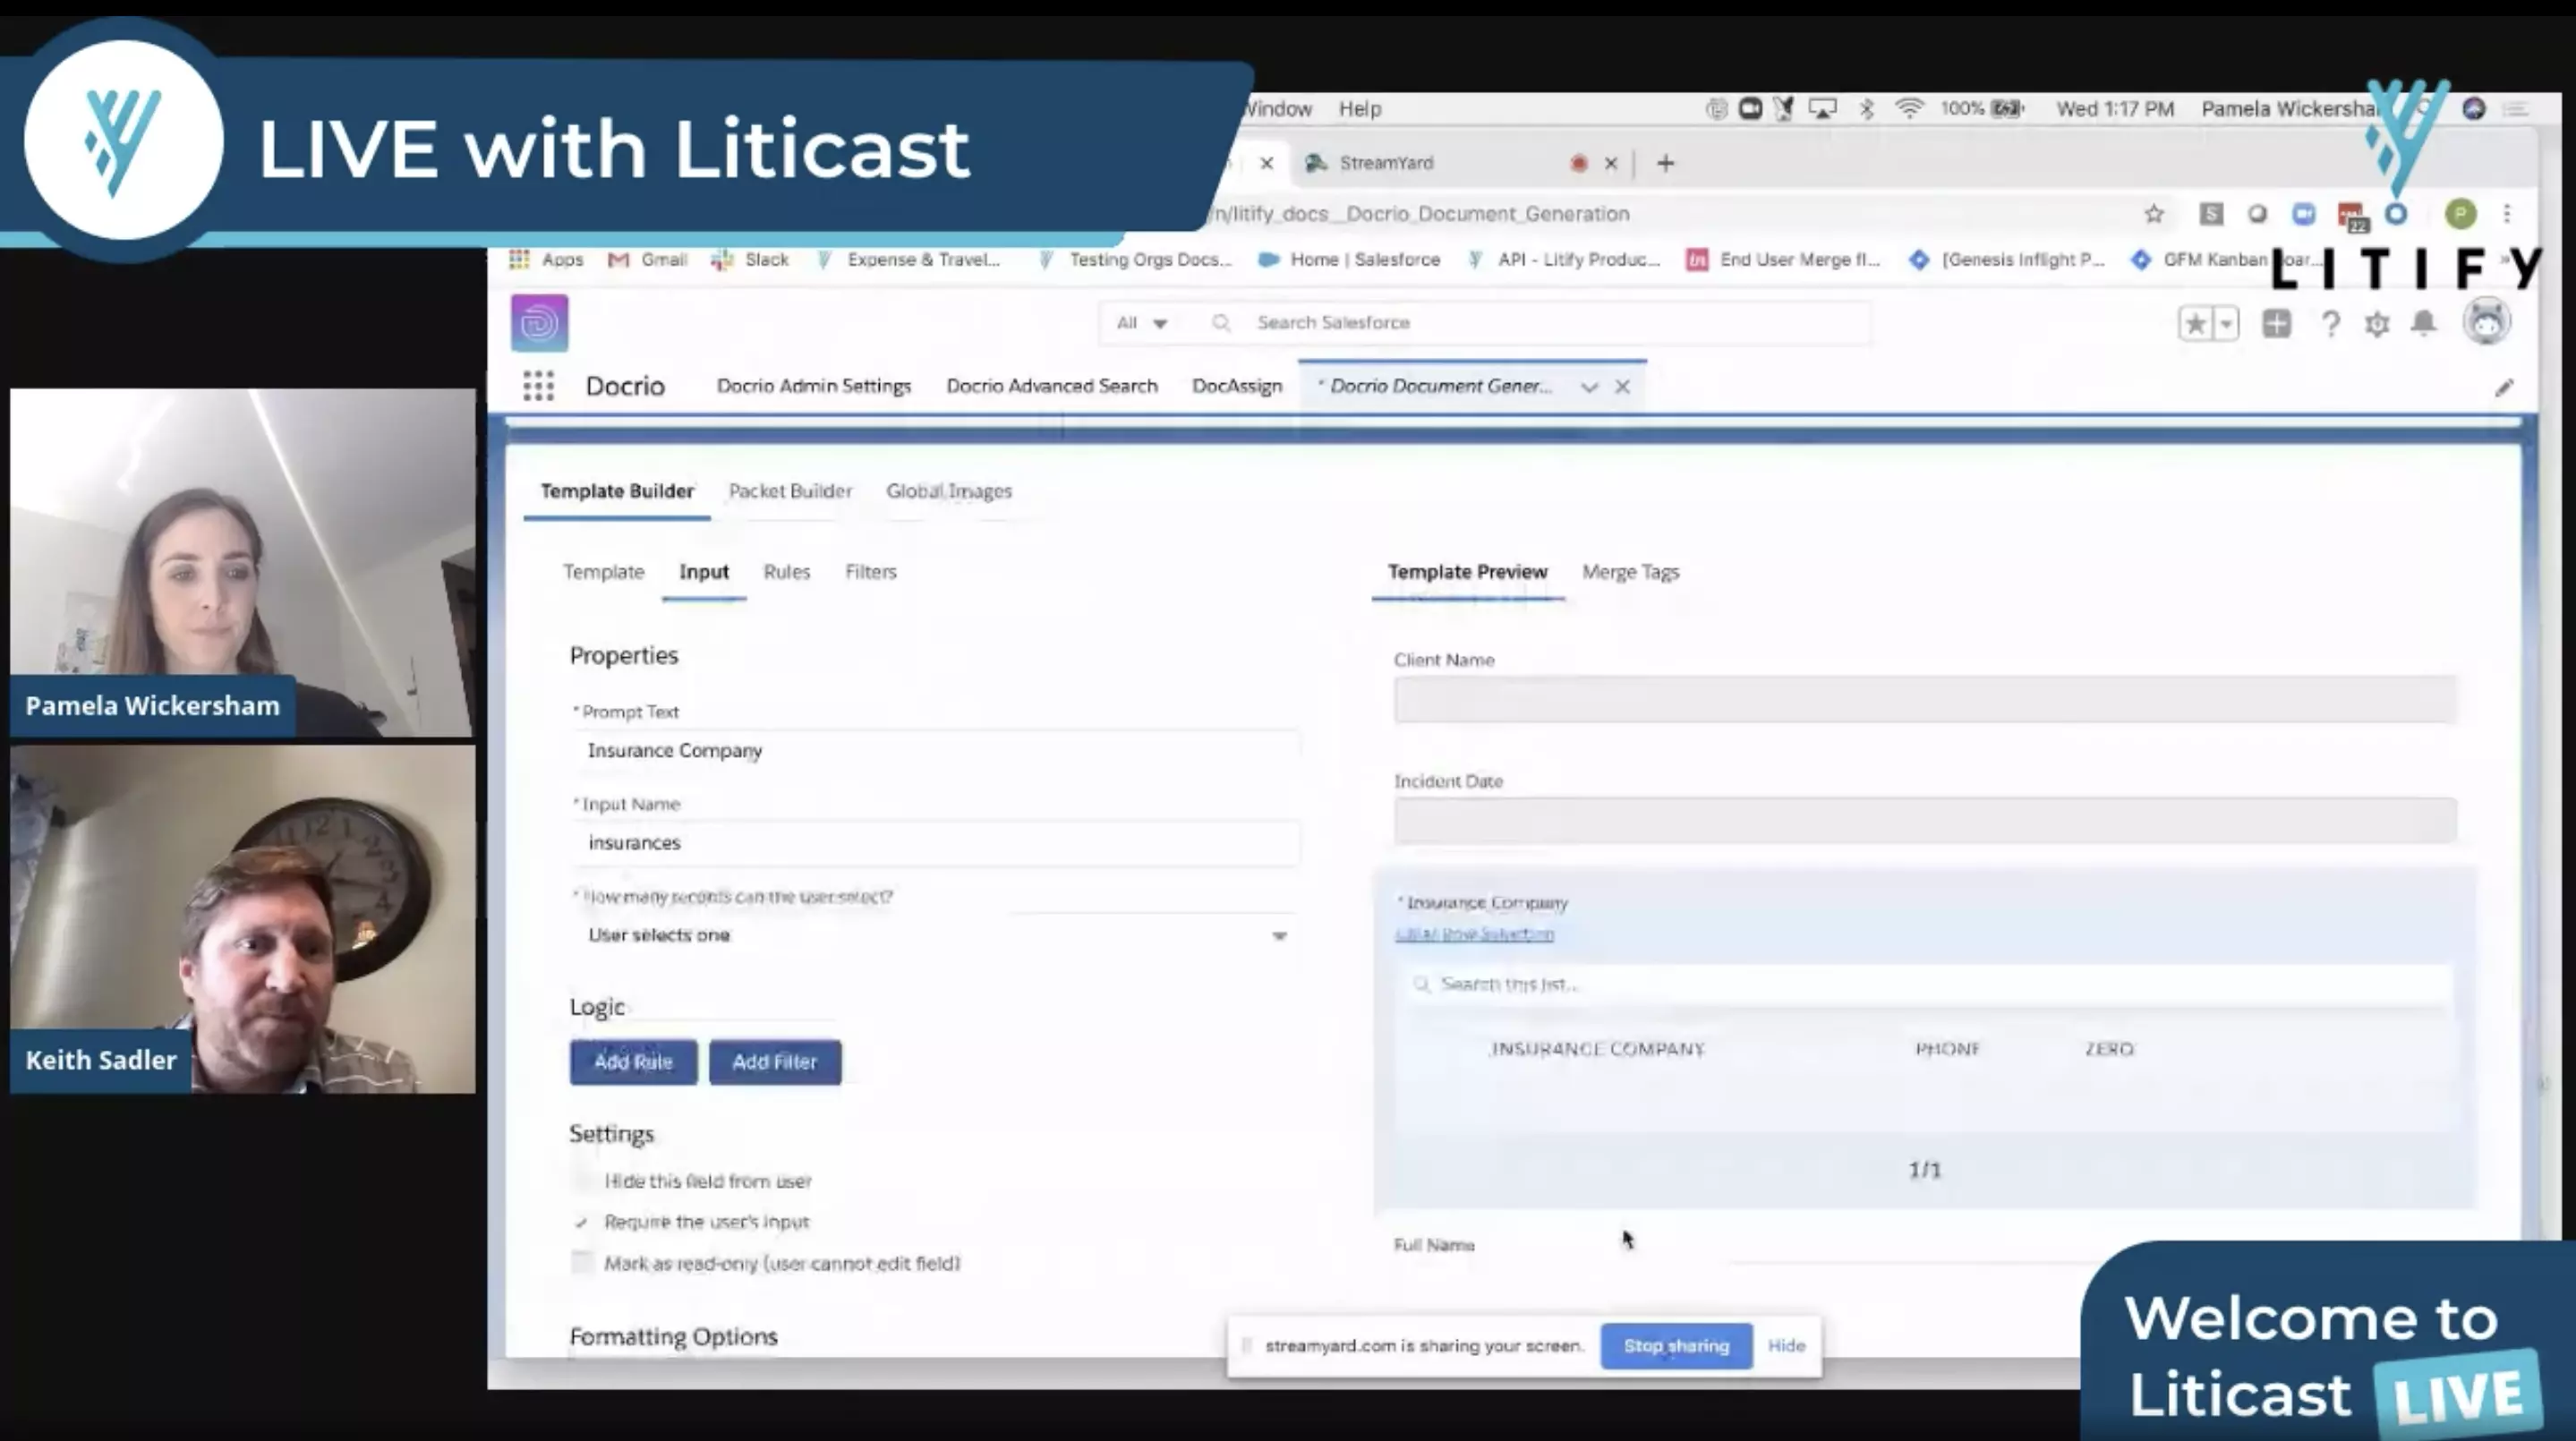The image size is (2576, 1441).
Task: Favorite this page with the star icon
Action: [2195, 323]
